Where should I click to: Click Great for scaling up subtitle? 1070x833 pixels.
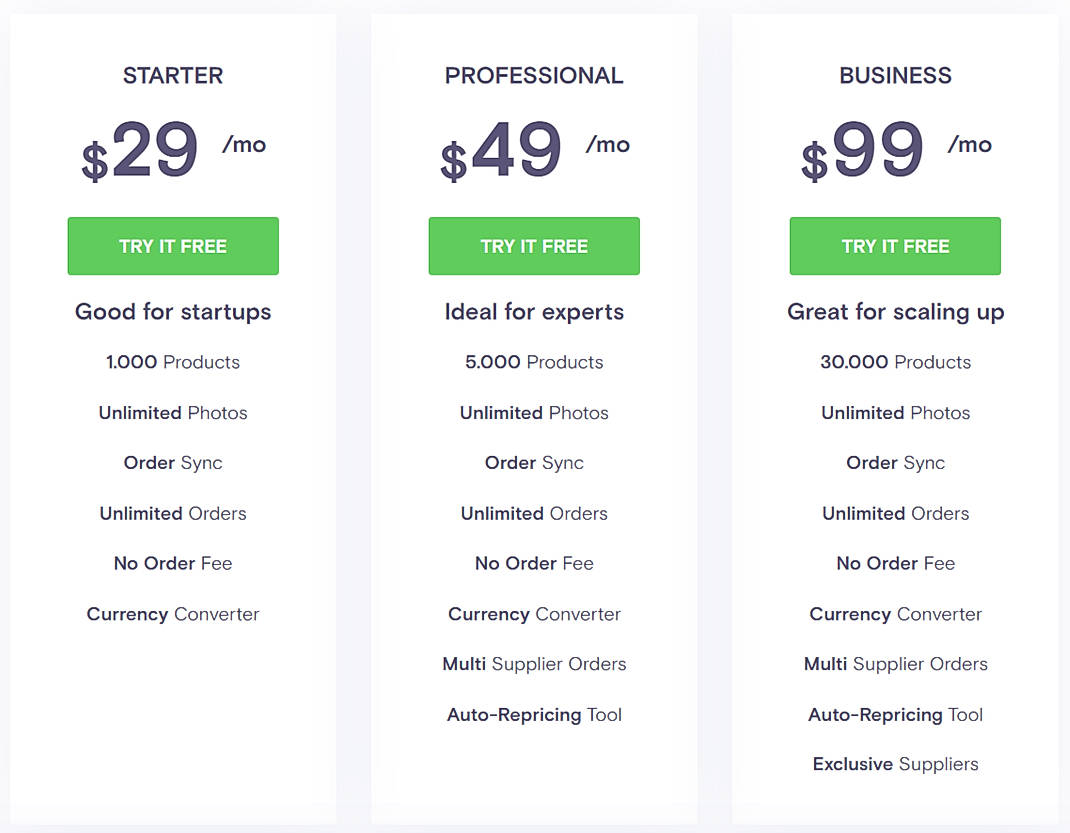click(894, 311)
